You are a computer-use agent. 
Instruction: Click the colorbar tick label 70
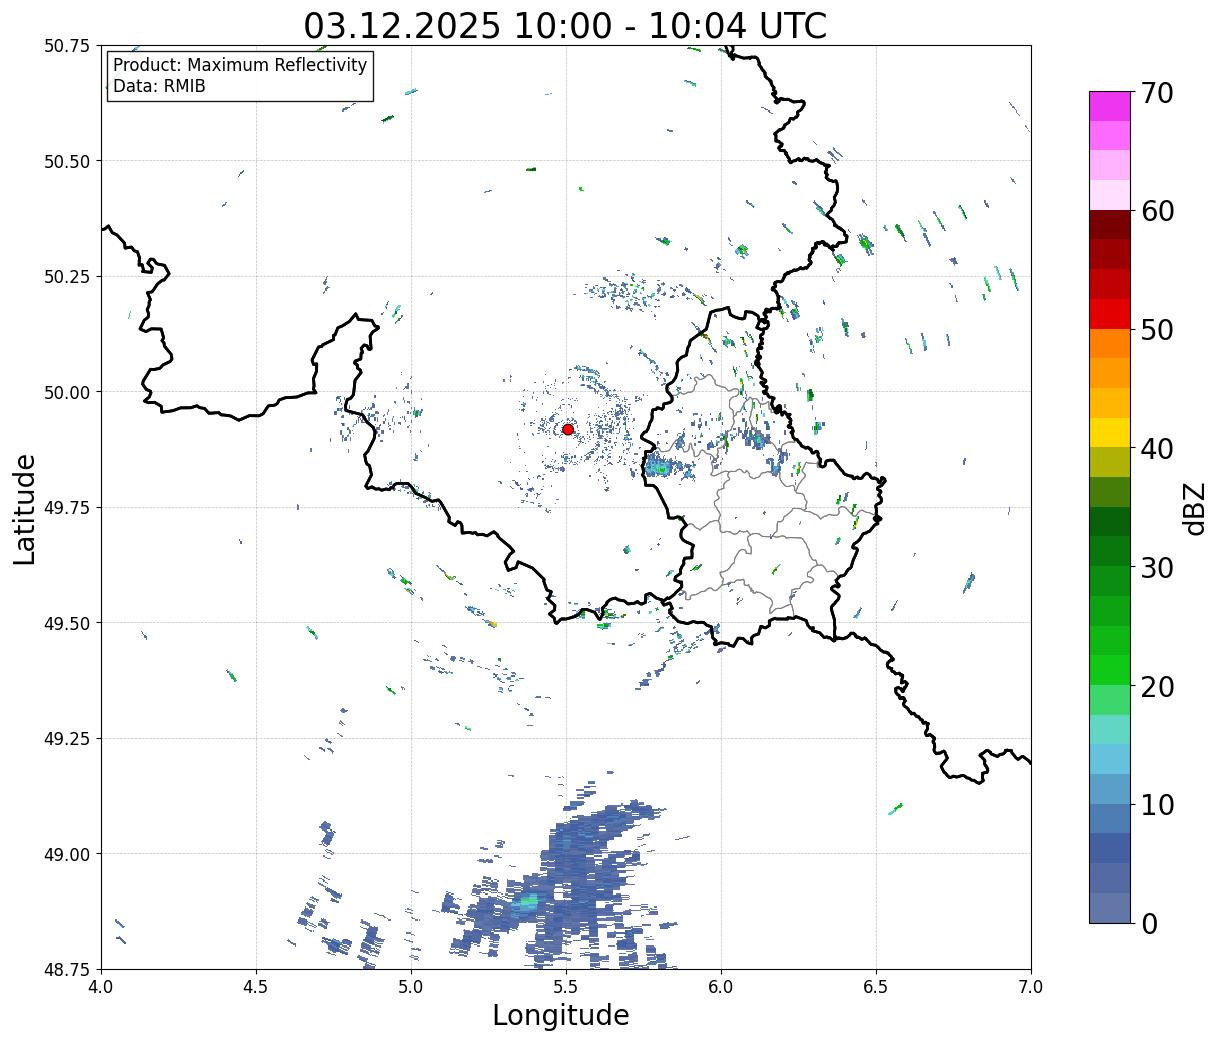pyautogui.click(x=1157, y=93)
